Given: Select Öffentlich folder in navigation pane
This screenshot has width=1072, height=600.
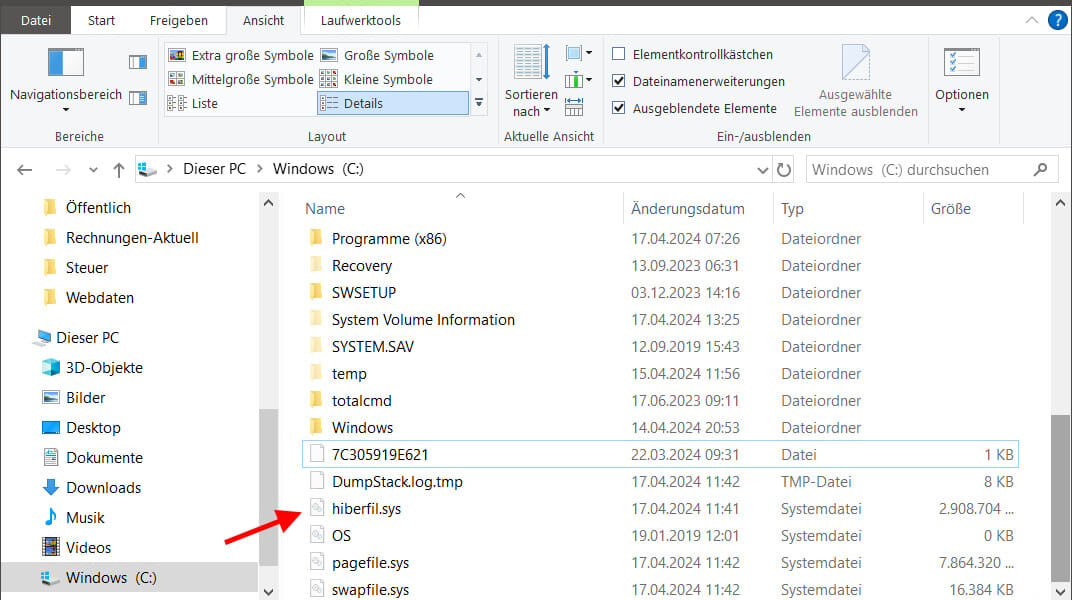Looking at the screenshot, I should click(x=98, y=208).
